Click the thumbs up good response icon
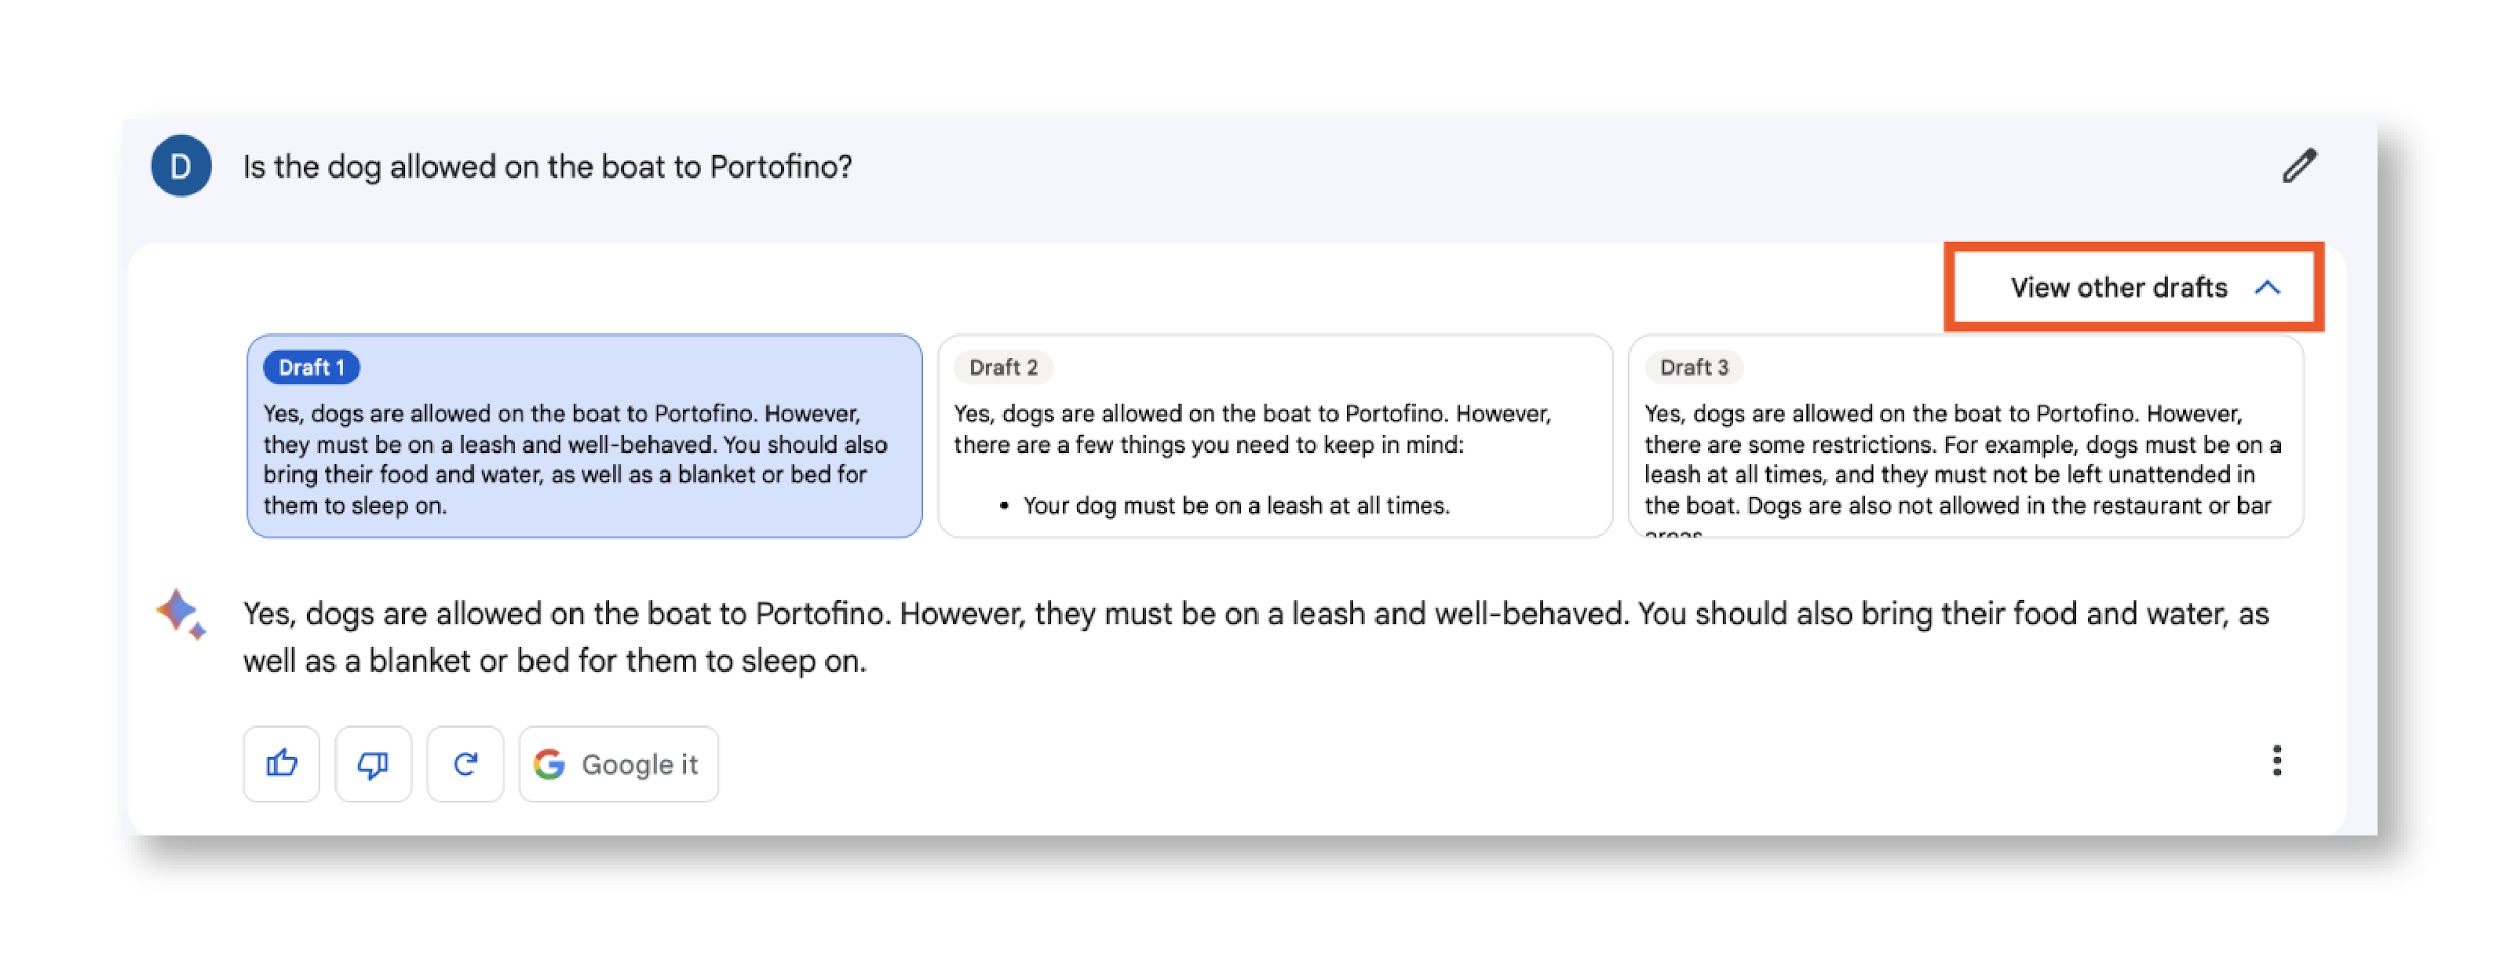This screenshot has width=2500, height=954. point(281,764)
